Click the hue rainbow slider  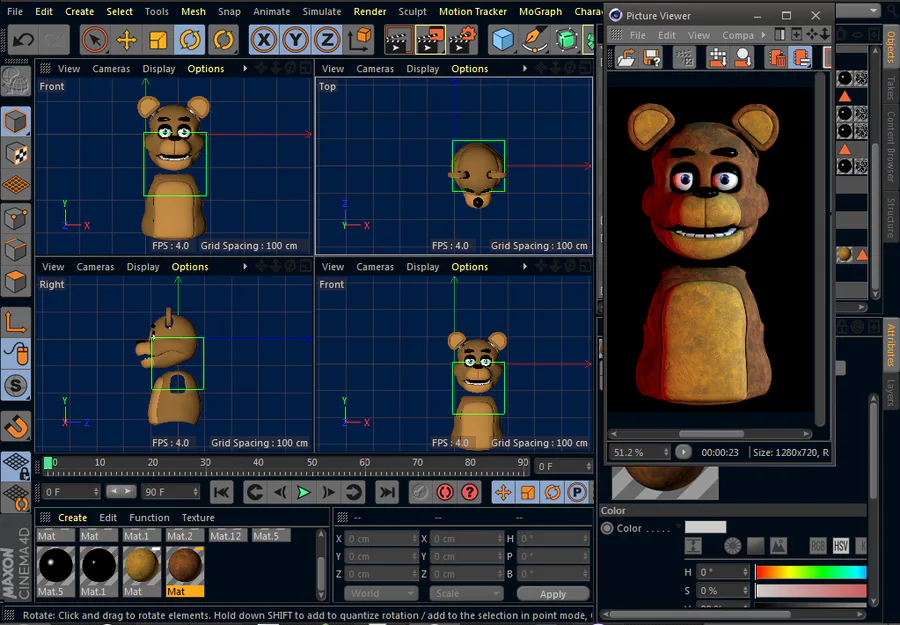pyautogui.click(x=810, y=572)
